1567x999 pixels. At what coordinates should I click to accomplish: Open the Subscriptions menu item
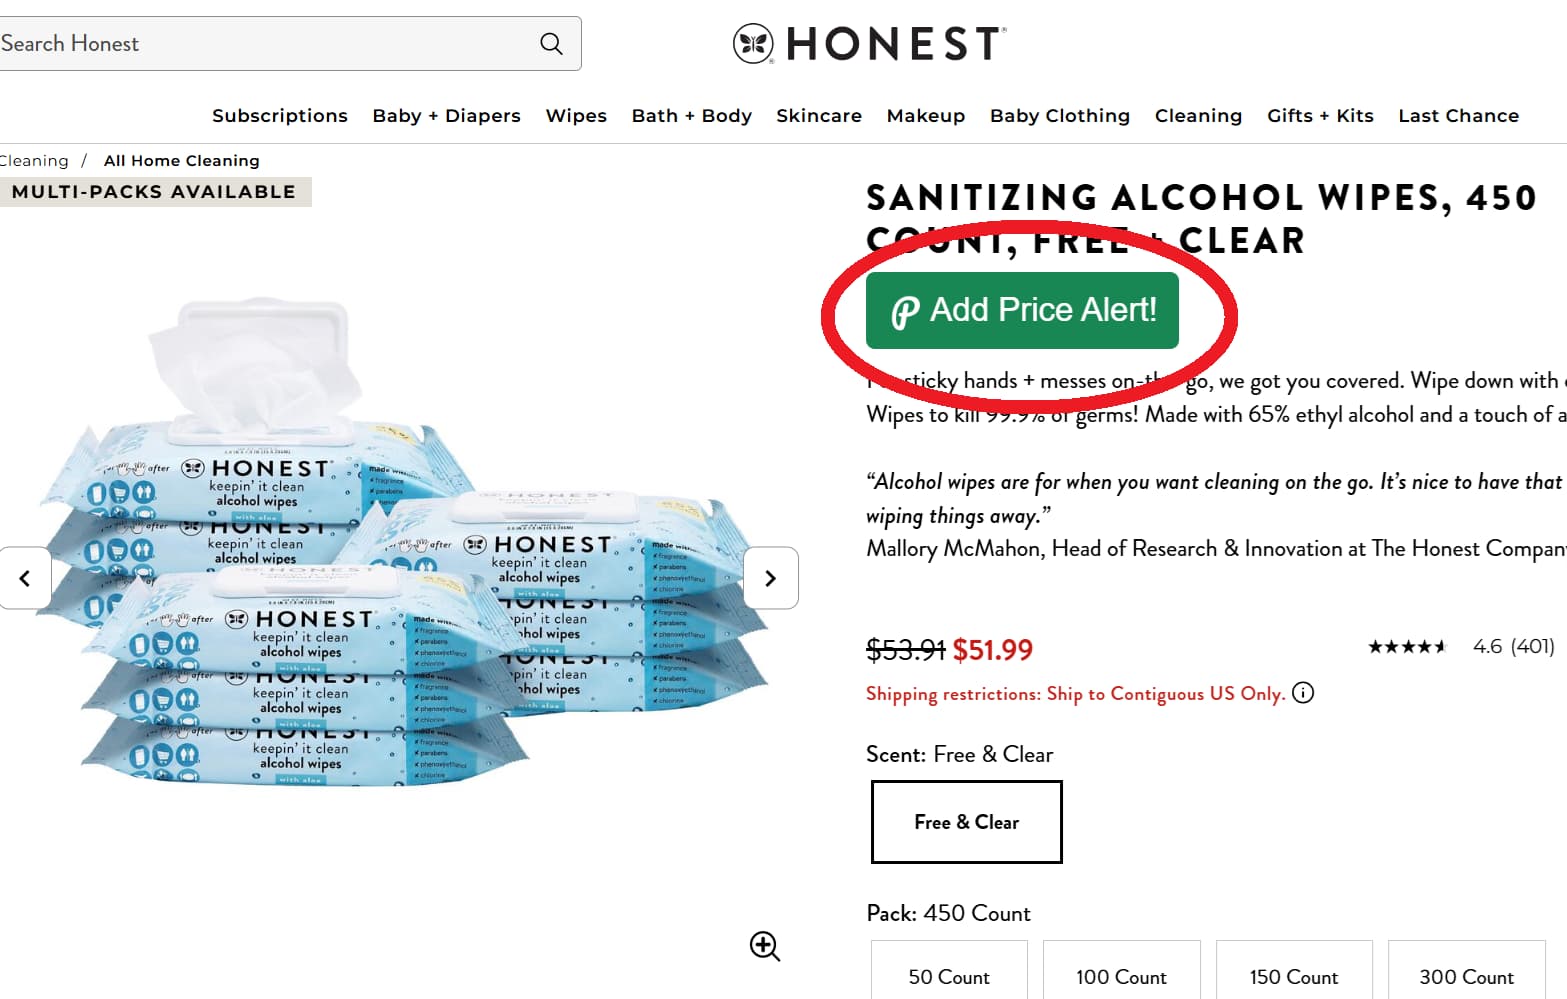(x=280, y=115)
